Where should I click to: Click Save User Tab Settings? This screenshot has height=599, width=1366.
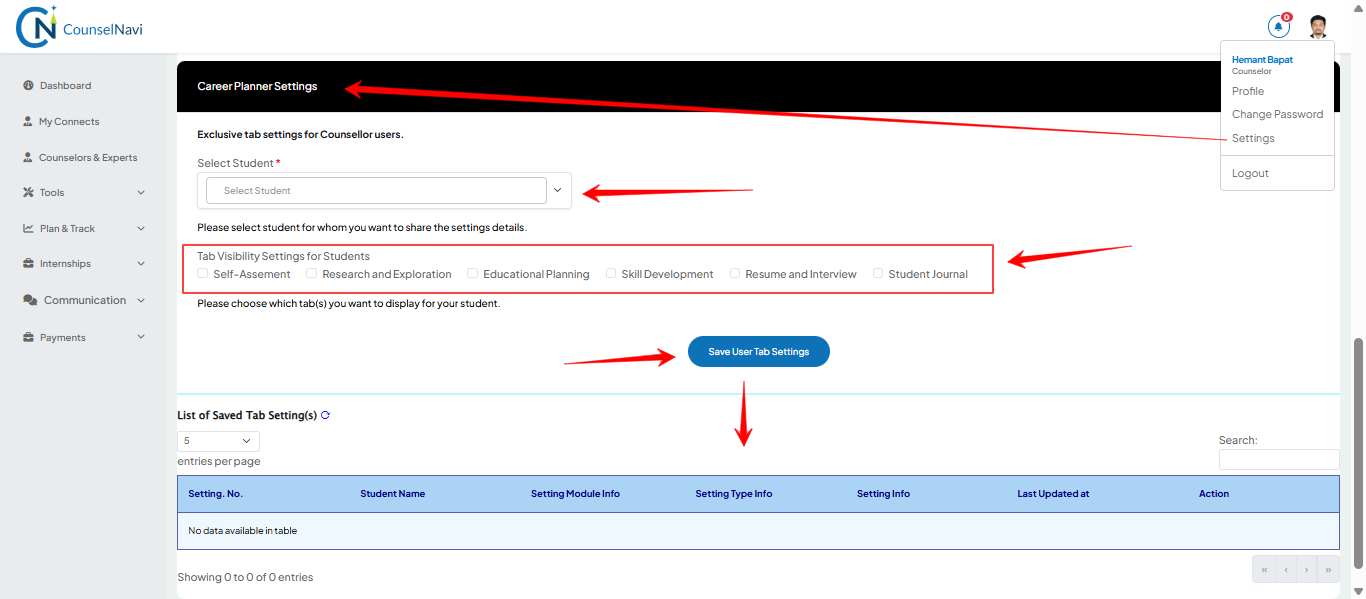(758, 351)
